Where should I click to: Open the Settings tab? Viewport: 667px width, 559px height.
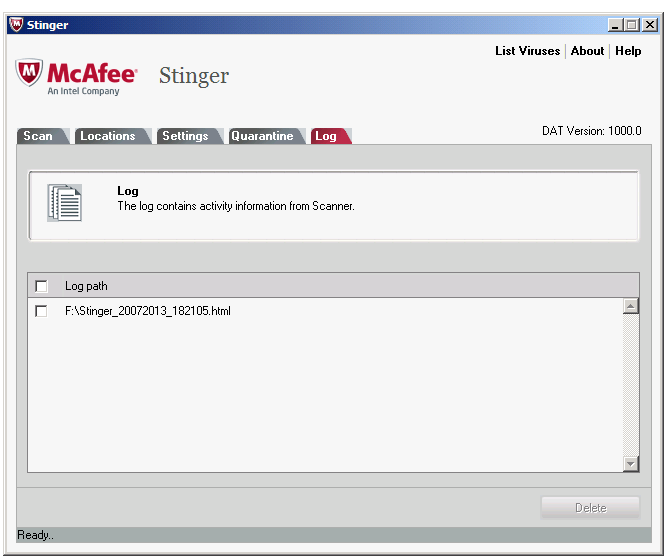pos(189,136)
